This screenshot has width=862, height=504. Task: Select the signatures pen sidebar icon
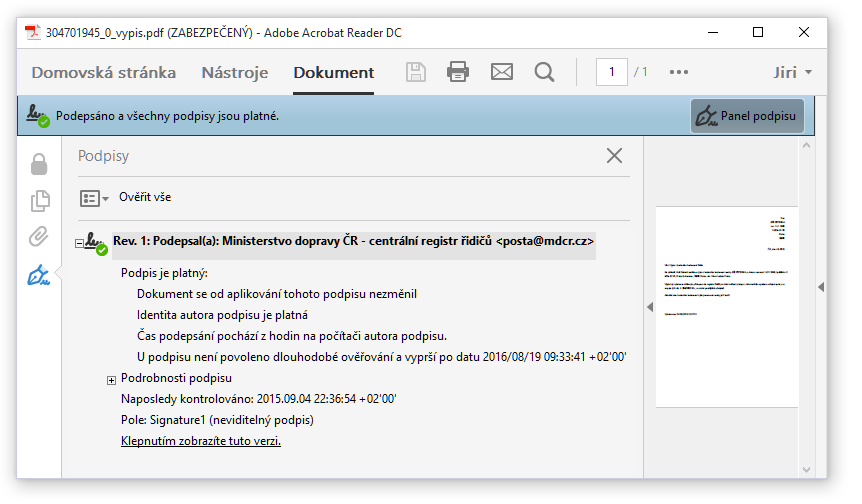[39, 276]
